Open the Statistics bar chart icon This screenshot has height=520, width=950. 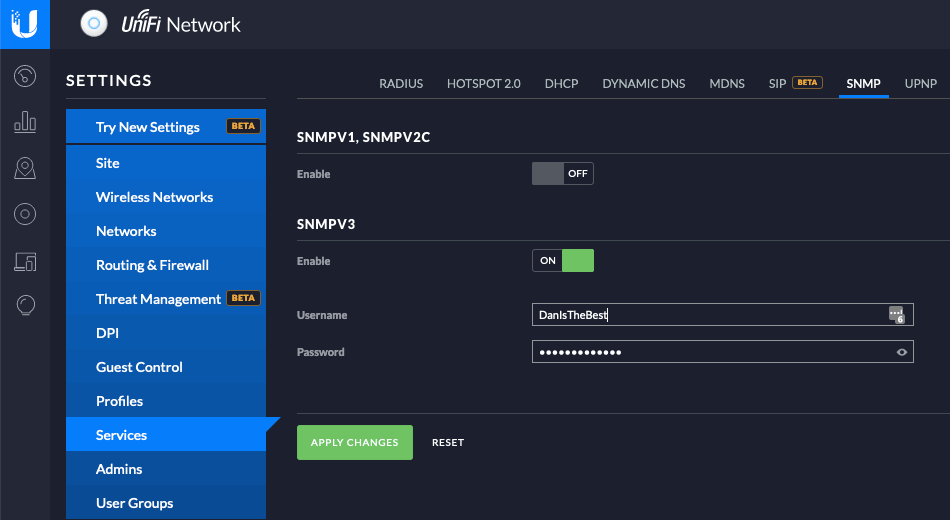pyautogui.click(x=26, y=123)
